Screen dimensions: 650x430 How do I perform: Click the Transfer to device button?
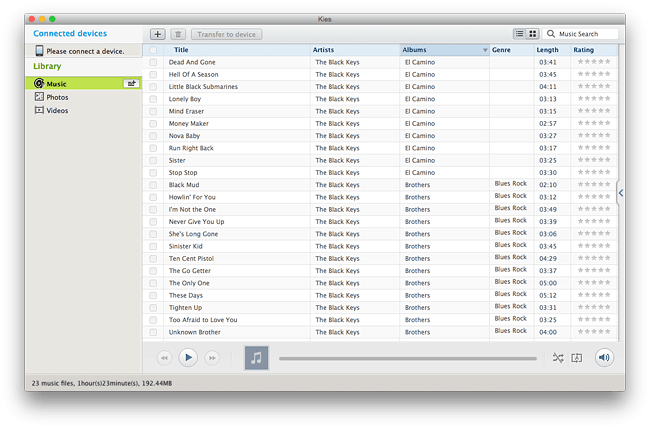[x=226, y=34]
